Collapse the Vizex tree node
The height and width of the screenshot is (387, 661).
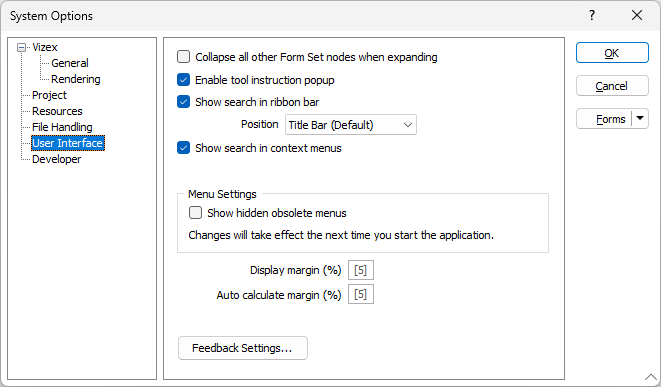coord(21,48)
